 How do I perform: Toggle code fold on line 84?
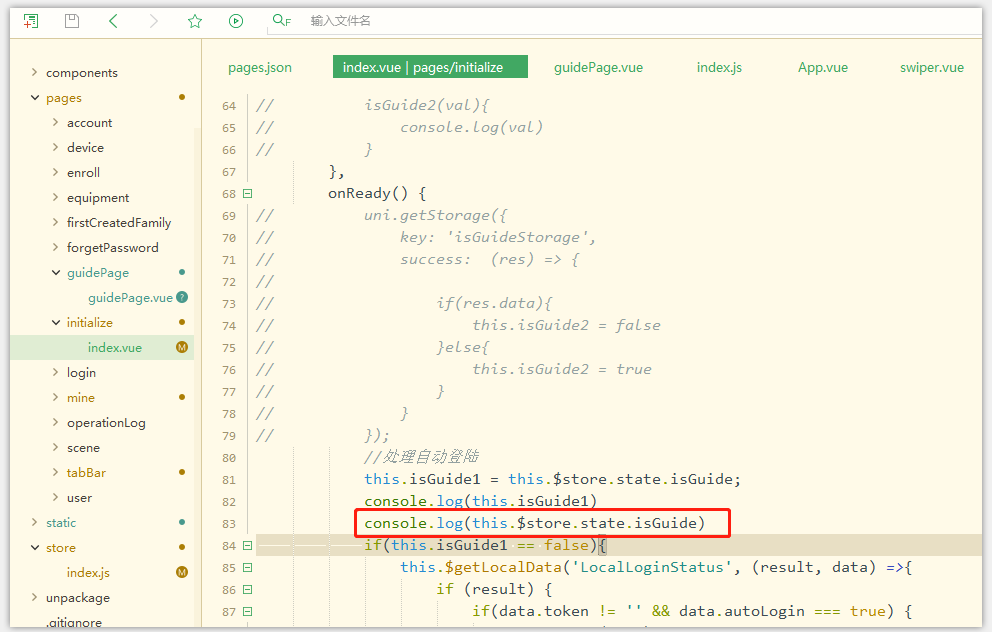coord(247,545)
